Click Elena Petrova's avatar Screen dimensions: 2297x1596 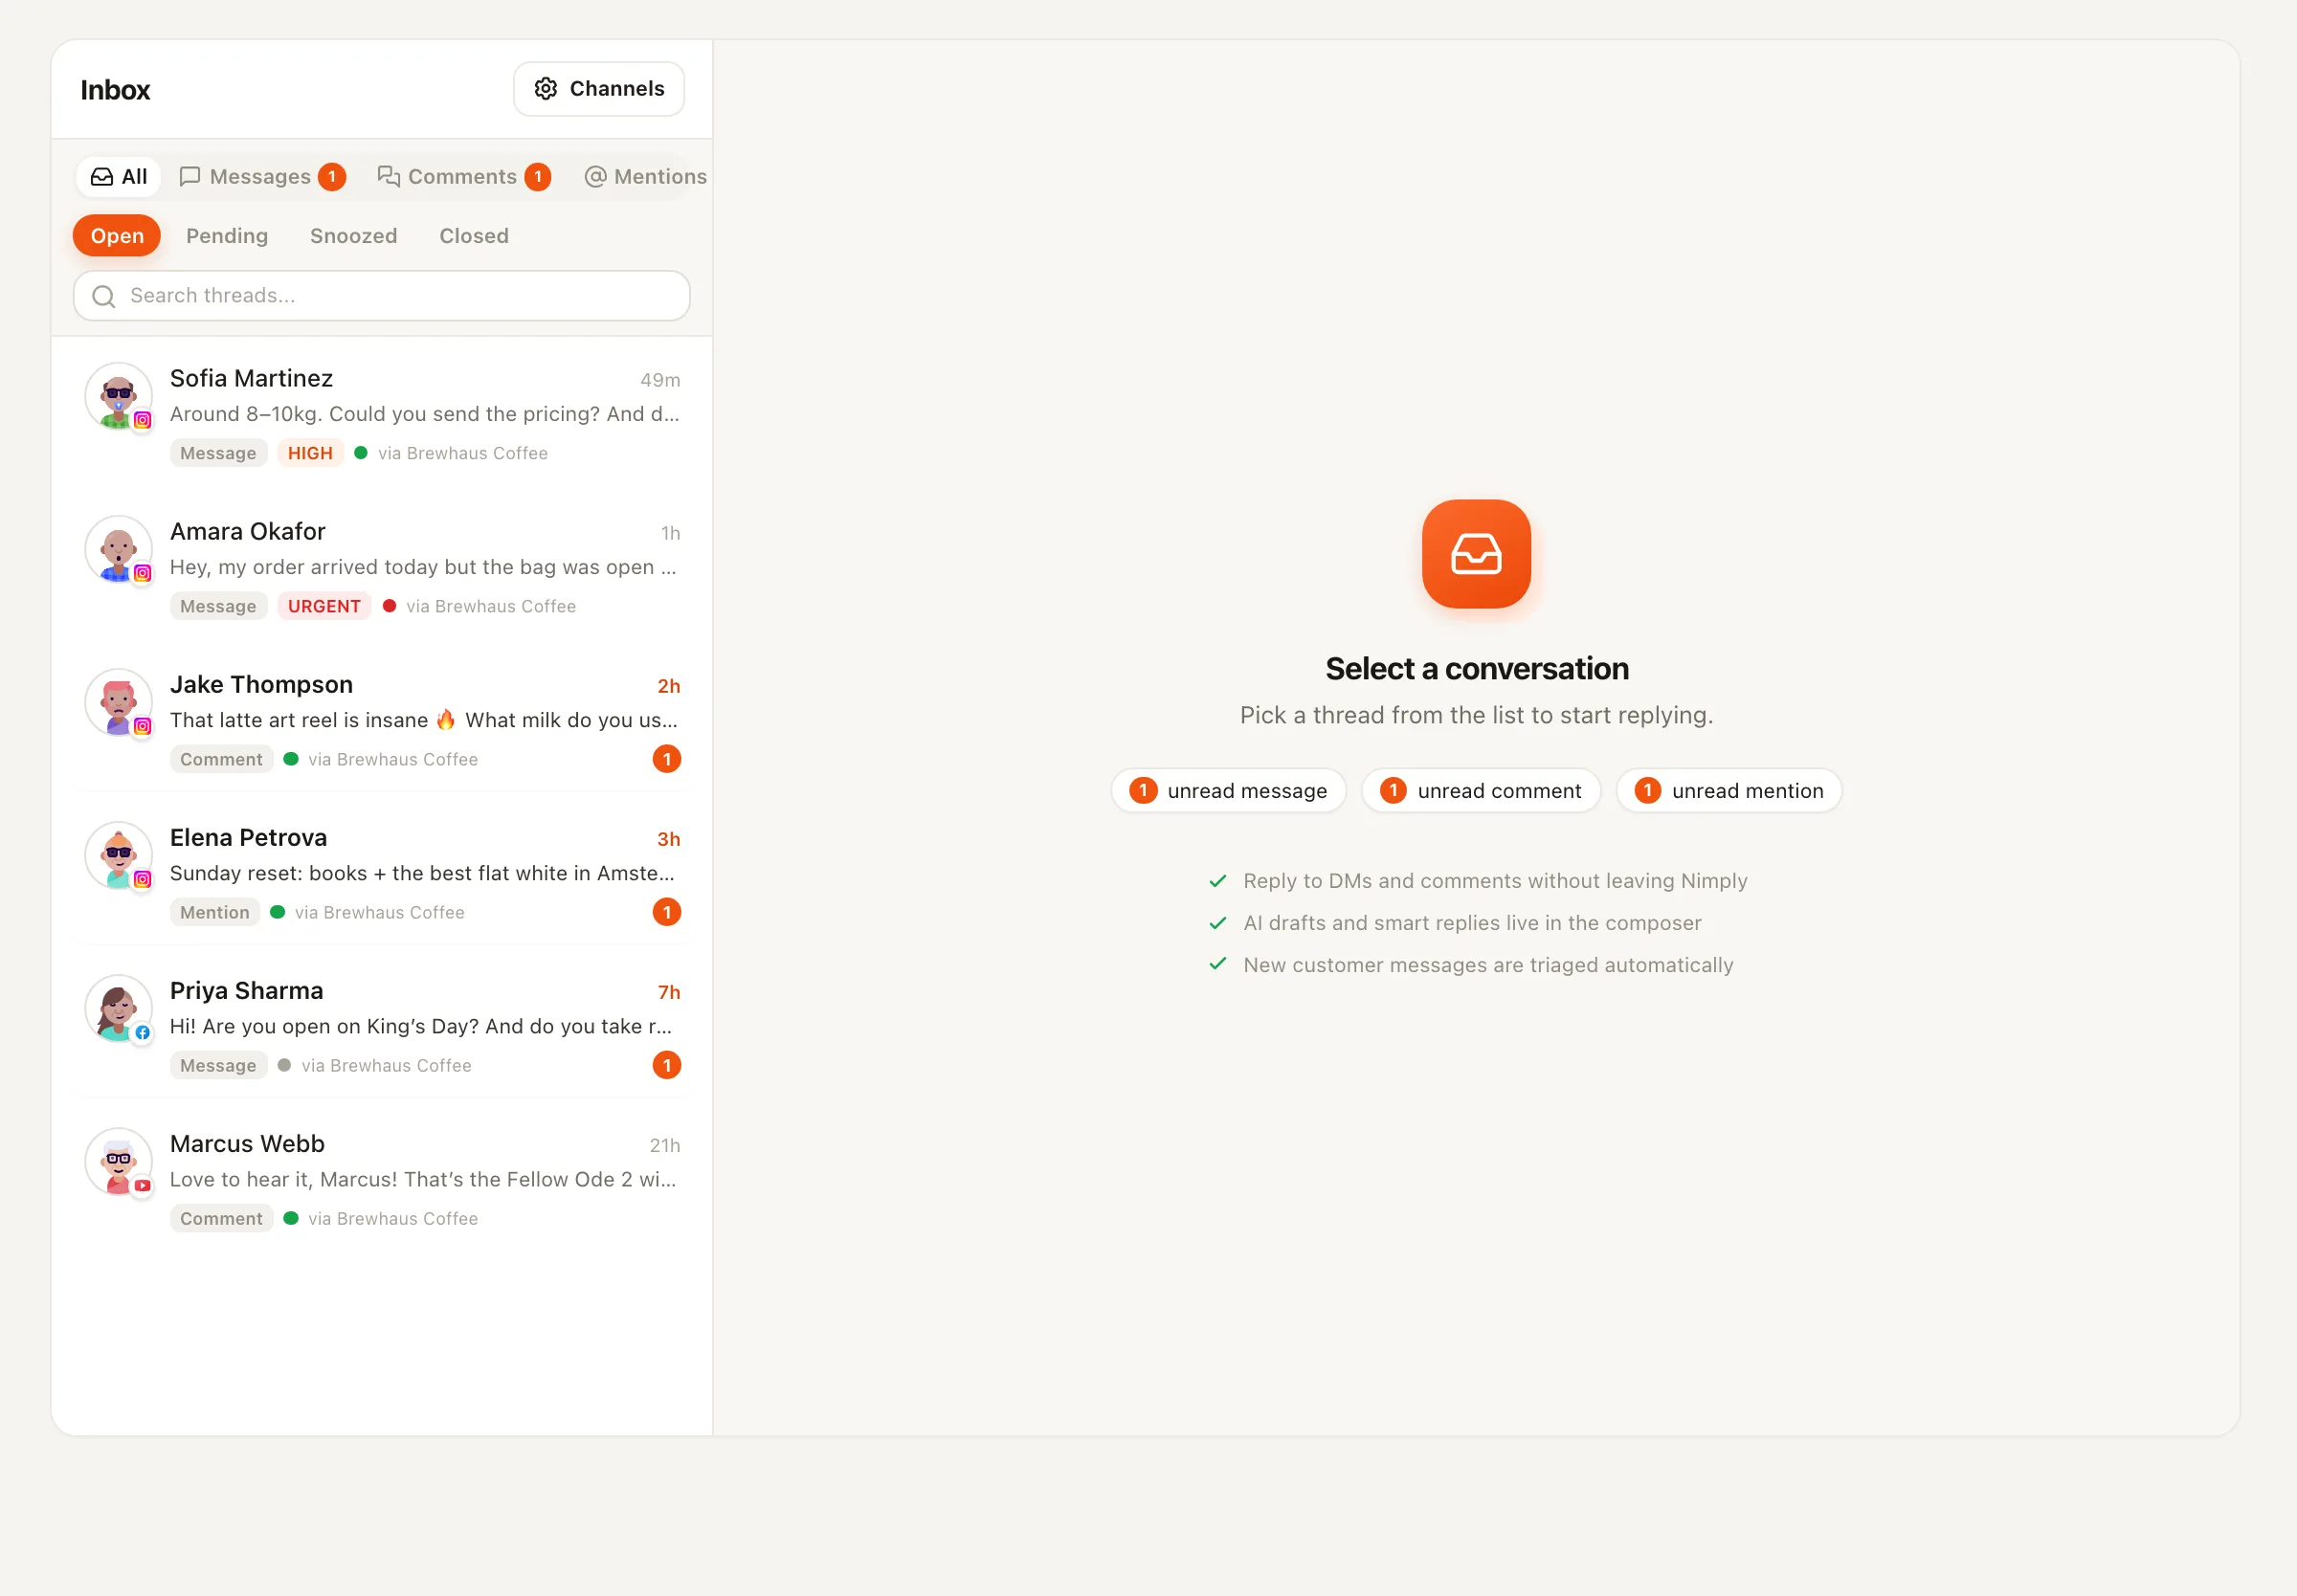click(x=118, y=855)
